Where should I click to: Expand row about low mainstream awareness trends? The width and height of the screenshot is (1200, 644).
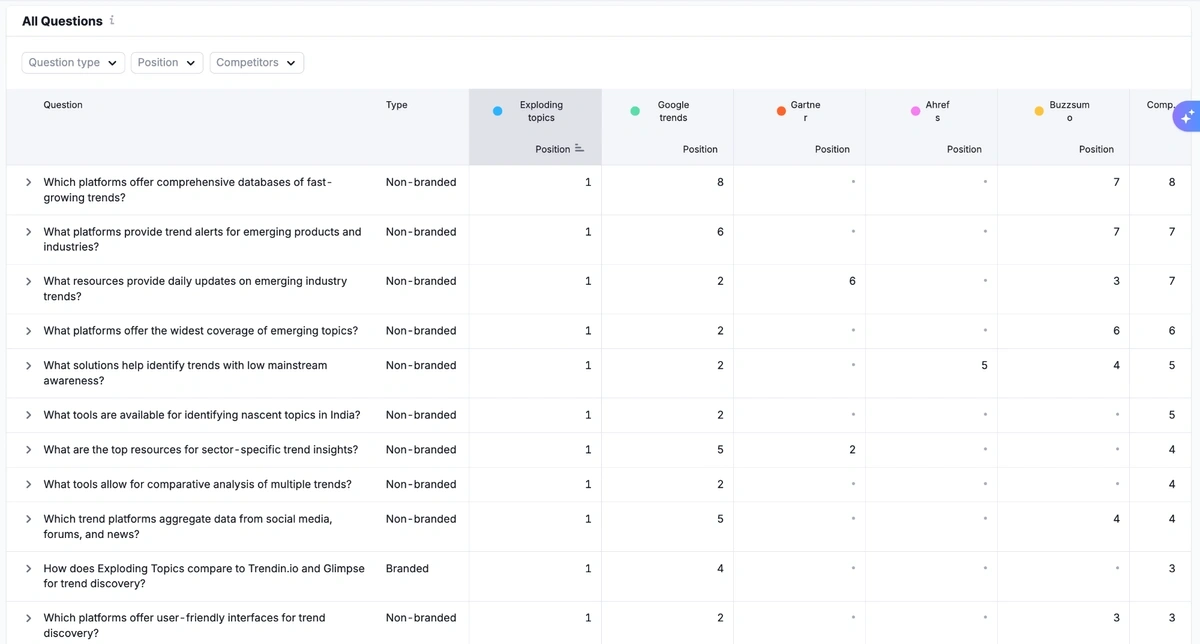[x=28, y=365]
